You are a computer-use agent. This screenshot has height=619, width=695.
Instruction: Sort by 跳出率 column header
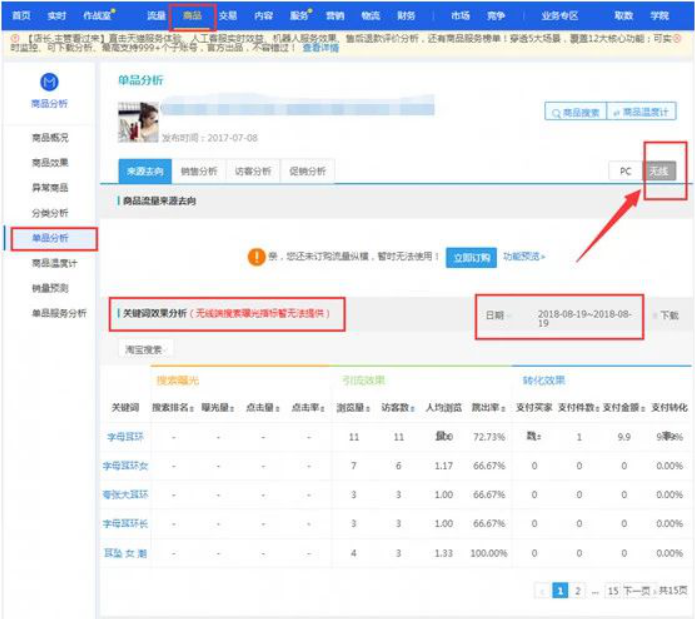pyautogui.click(x=487, y=407)
